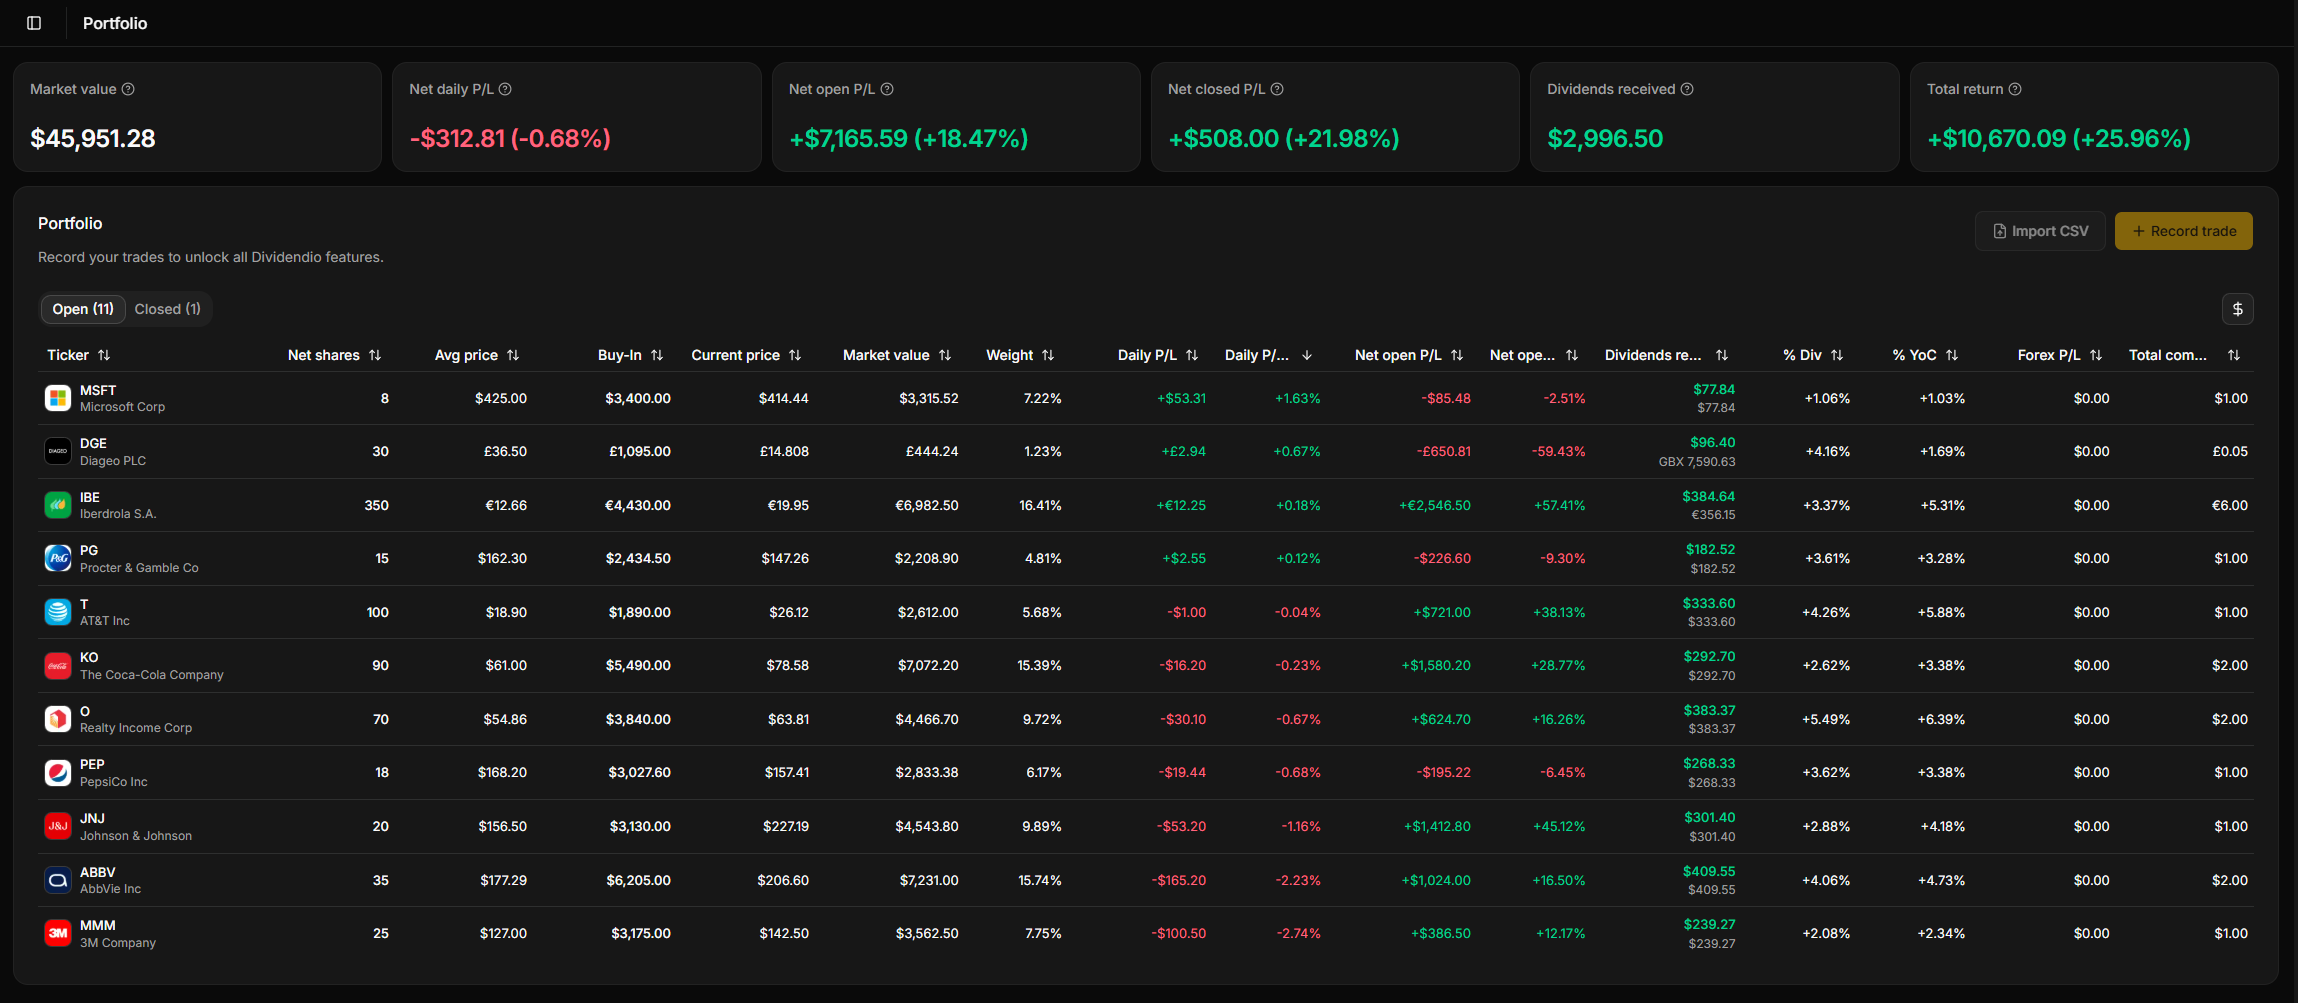Screen dimensions: 2298x1003
Task: Open Dividends received info icon
Action: pos(1687,89)
